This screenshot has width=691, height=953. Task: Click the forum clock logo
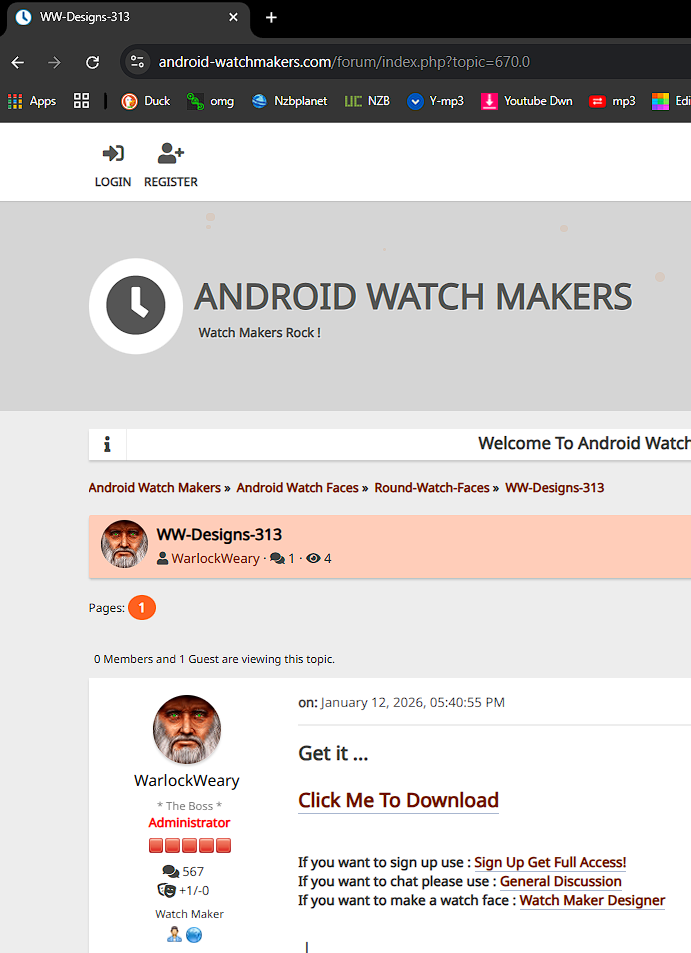click(x=136, y=306)
